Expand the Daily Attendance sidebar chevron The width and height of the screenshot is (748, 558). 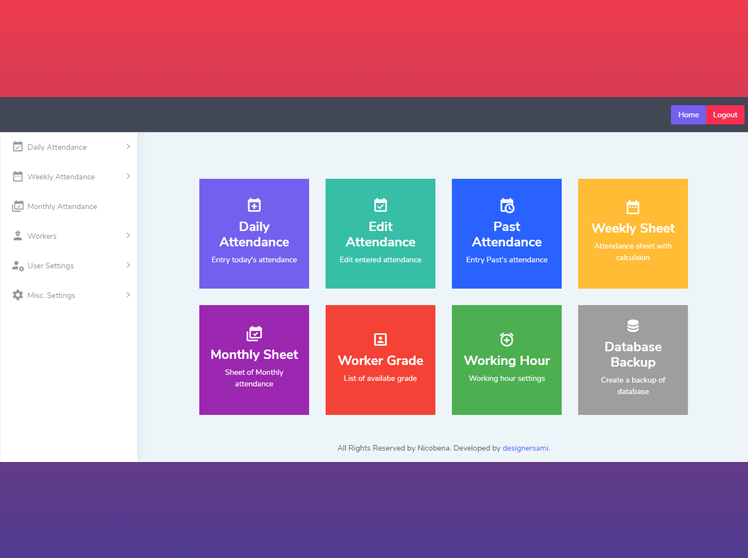(128, 147)
